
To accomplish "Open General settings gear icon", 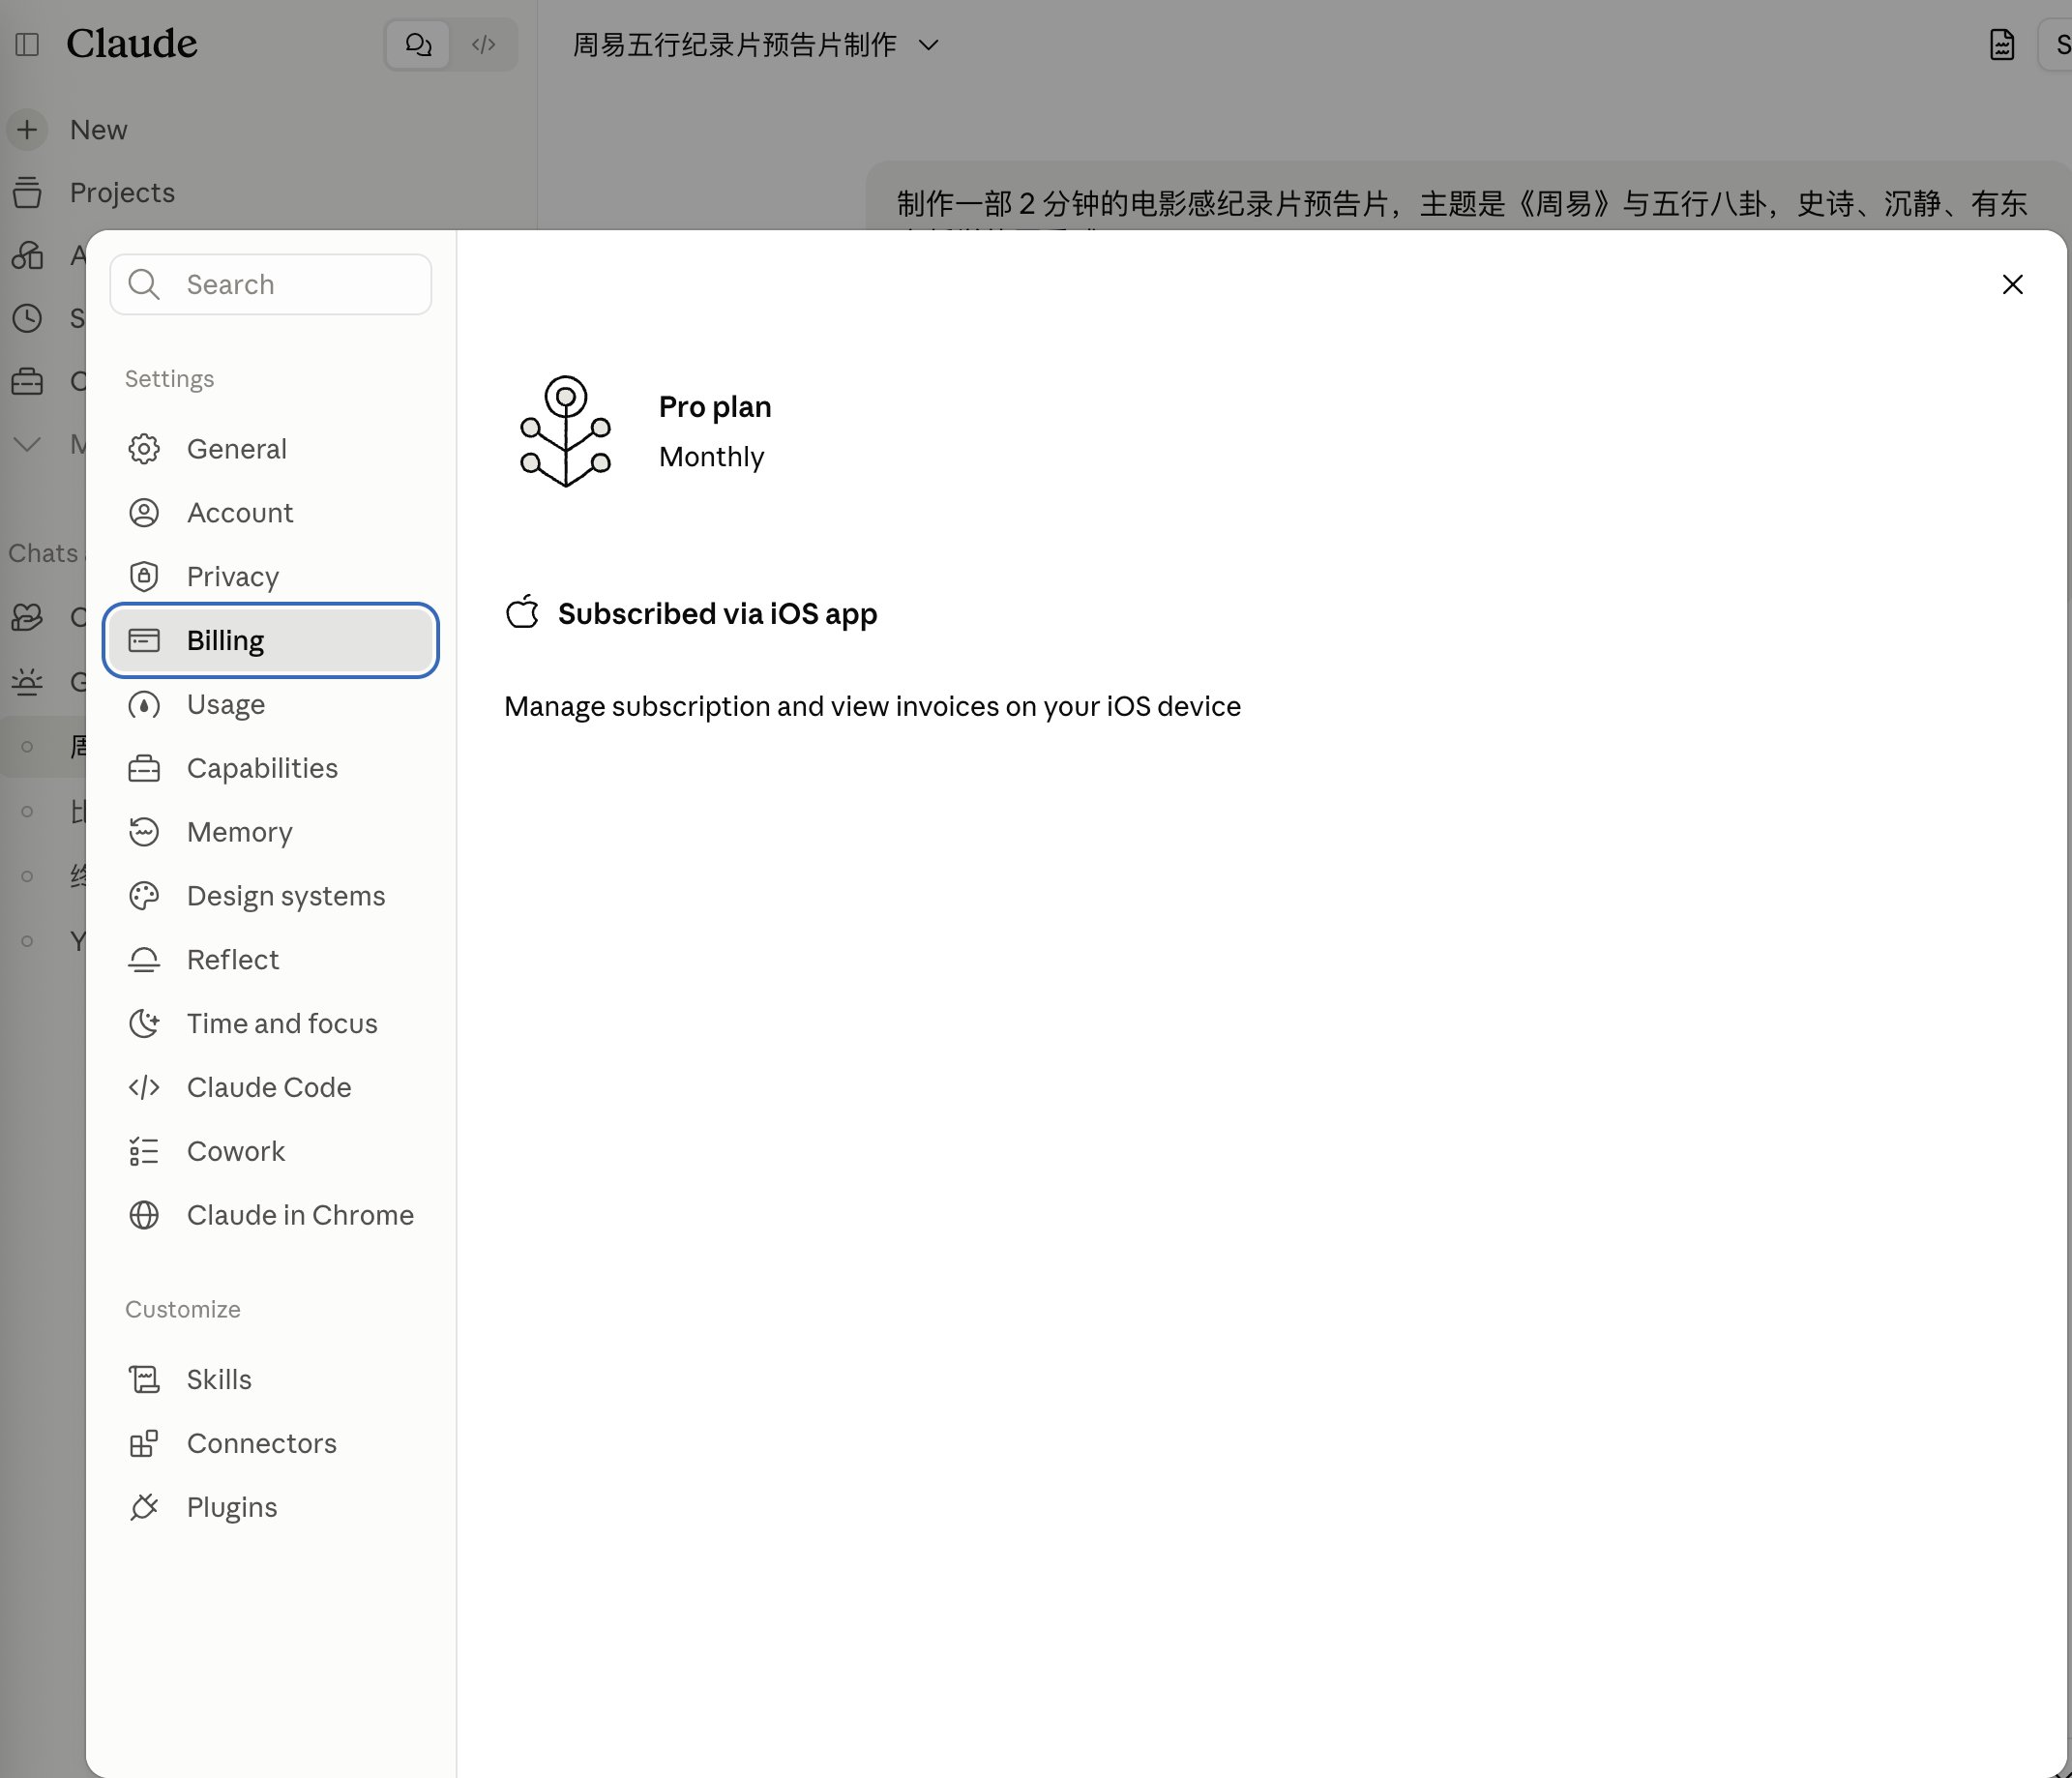I will (144, 449).
